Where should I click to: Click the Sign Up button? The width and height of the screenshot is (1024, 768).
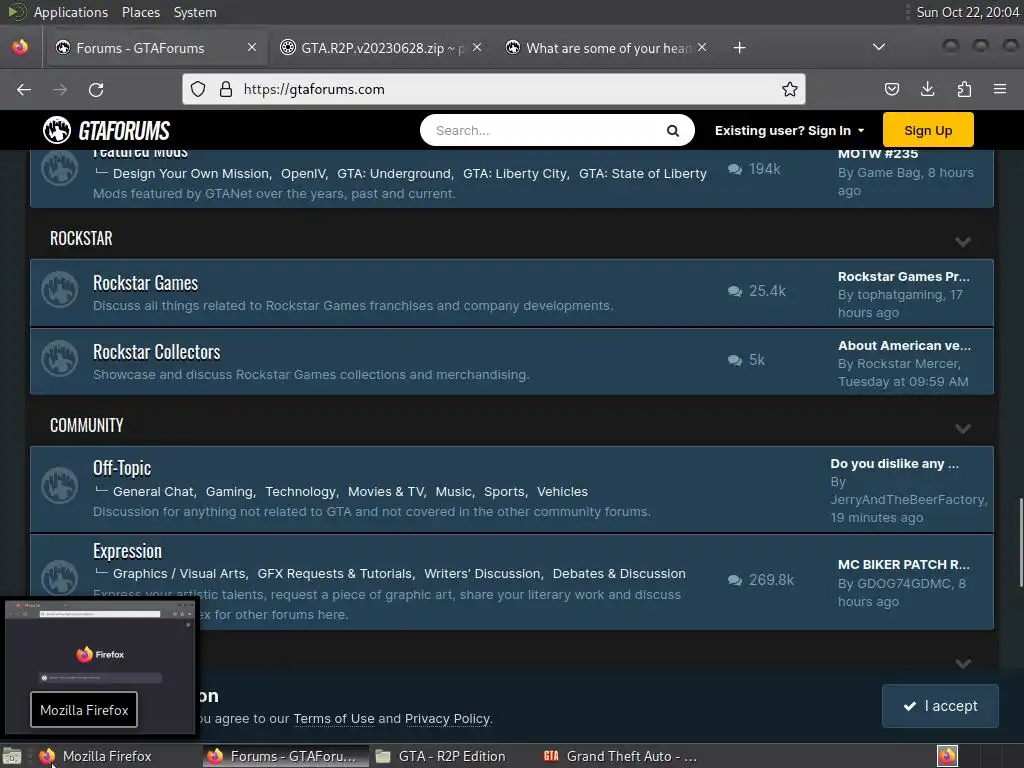pos(928,130)
